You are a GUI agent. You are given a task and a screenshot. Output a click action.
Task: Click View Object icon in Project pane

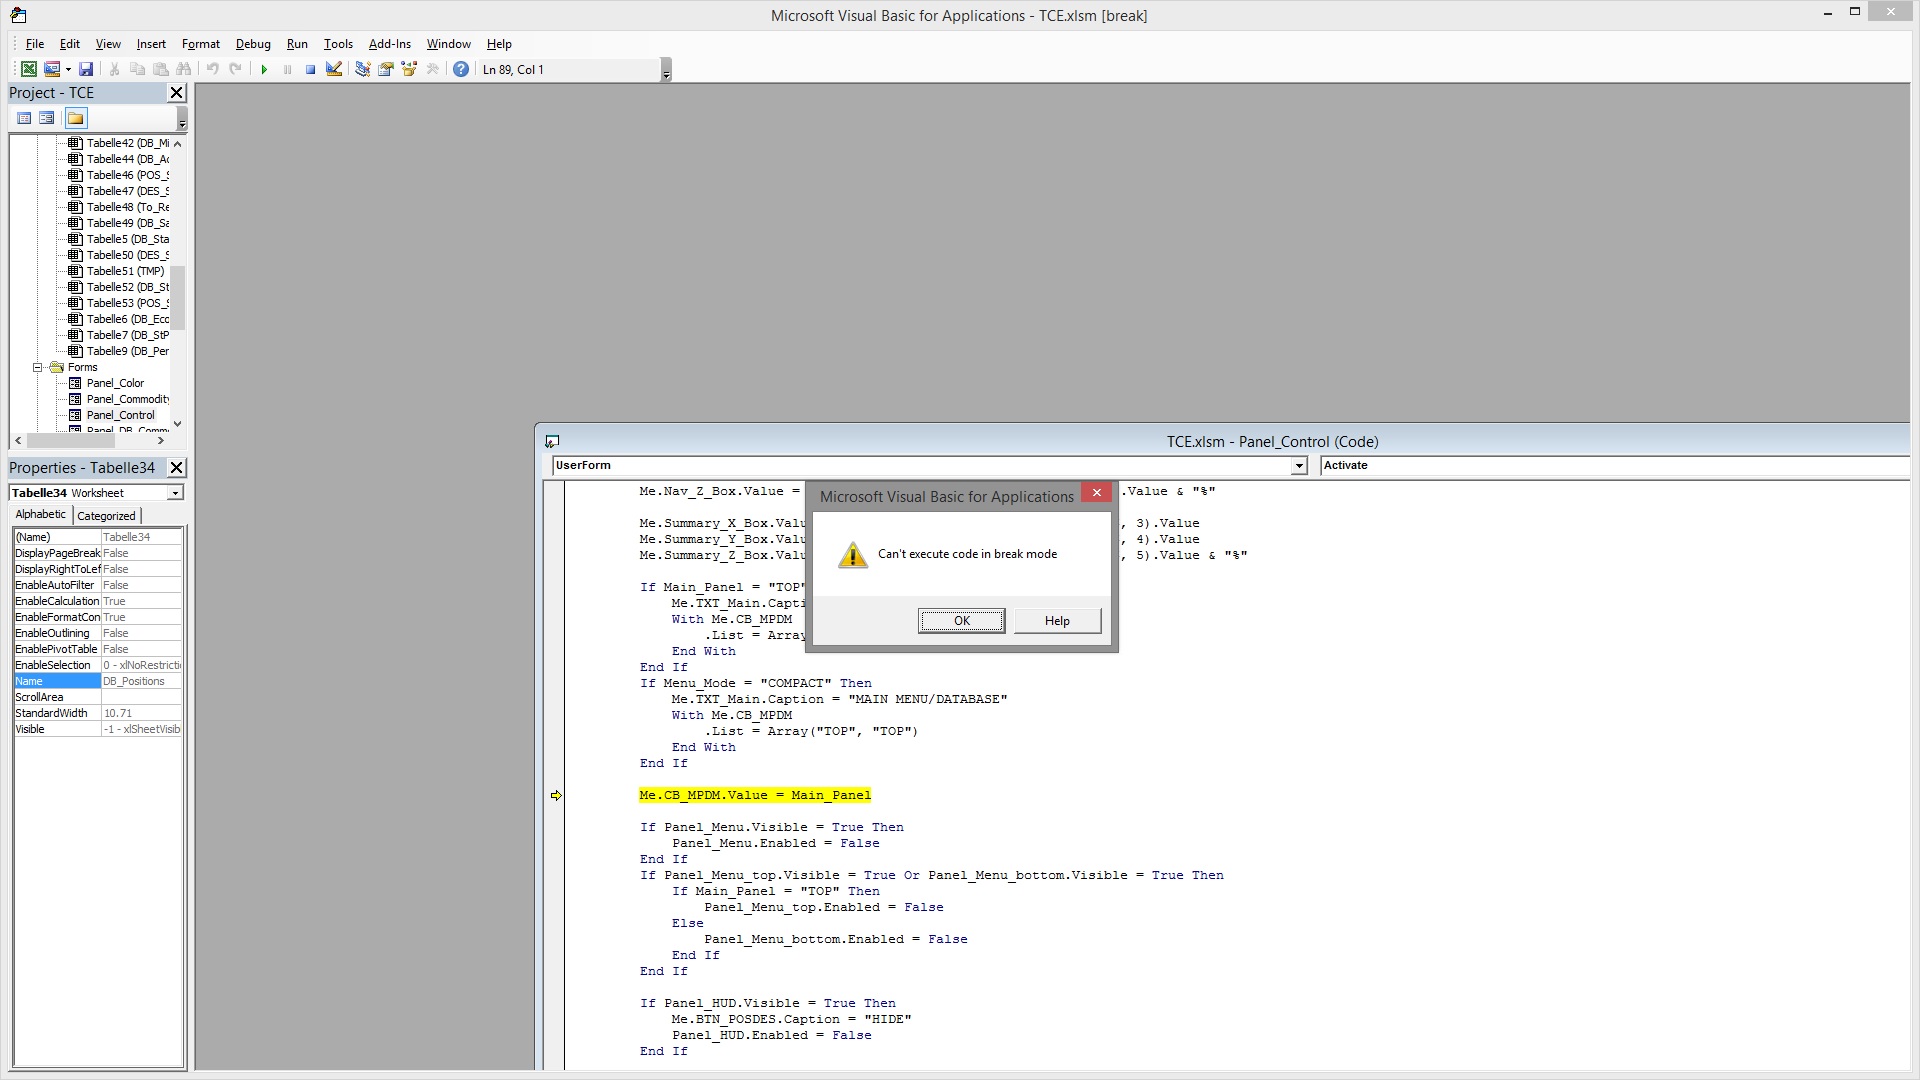point(46,118)
